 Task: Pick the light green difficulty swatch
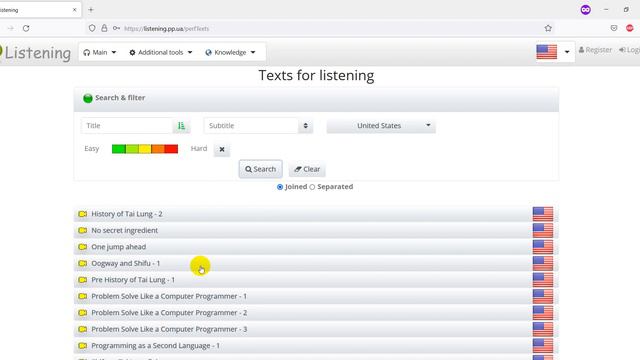click(132, 149)
